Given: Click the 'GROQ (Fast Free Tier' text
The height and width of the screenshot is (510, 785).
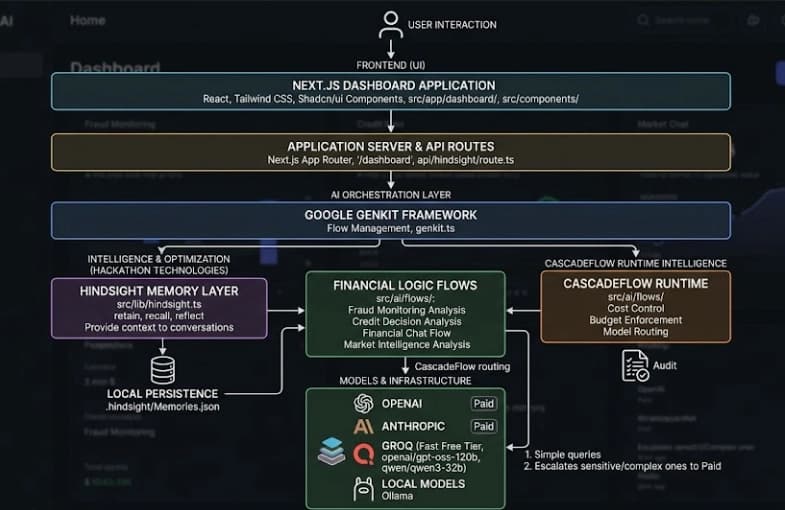Looking at the screenshot, I should [x=433, y=446].
